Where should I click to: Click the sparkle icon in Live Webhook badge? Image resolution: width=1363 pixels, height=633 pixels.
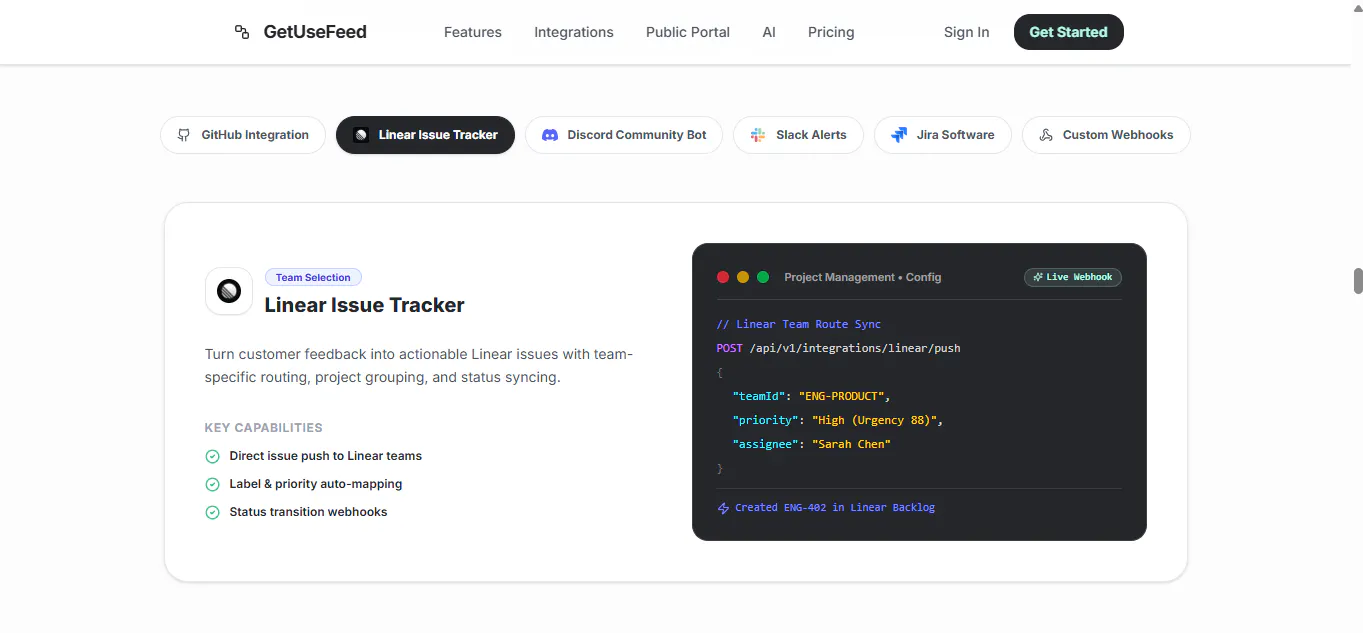(1038, 277)
